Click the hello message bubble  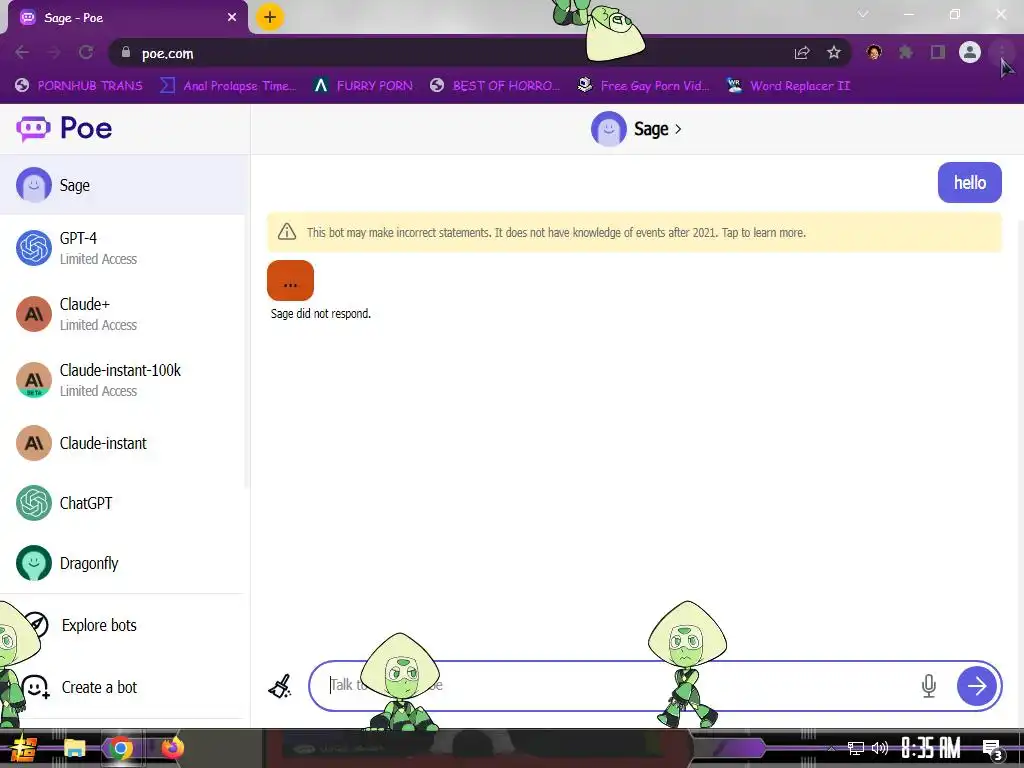click(970, 183)
